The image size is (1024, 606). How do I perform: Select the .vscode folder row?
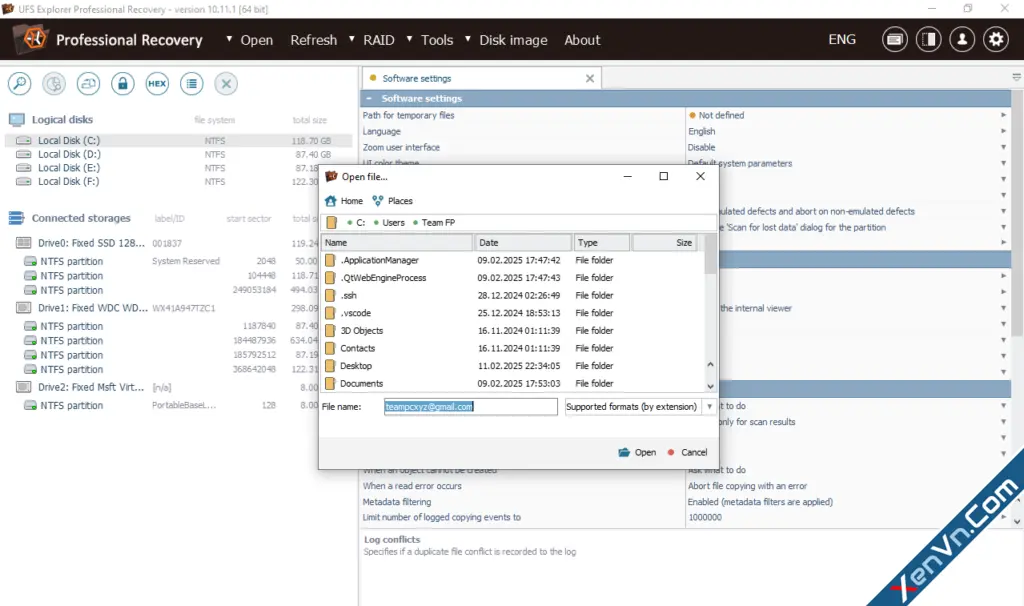513,313
